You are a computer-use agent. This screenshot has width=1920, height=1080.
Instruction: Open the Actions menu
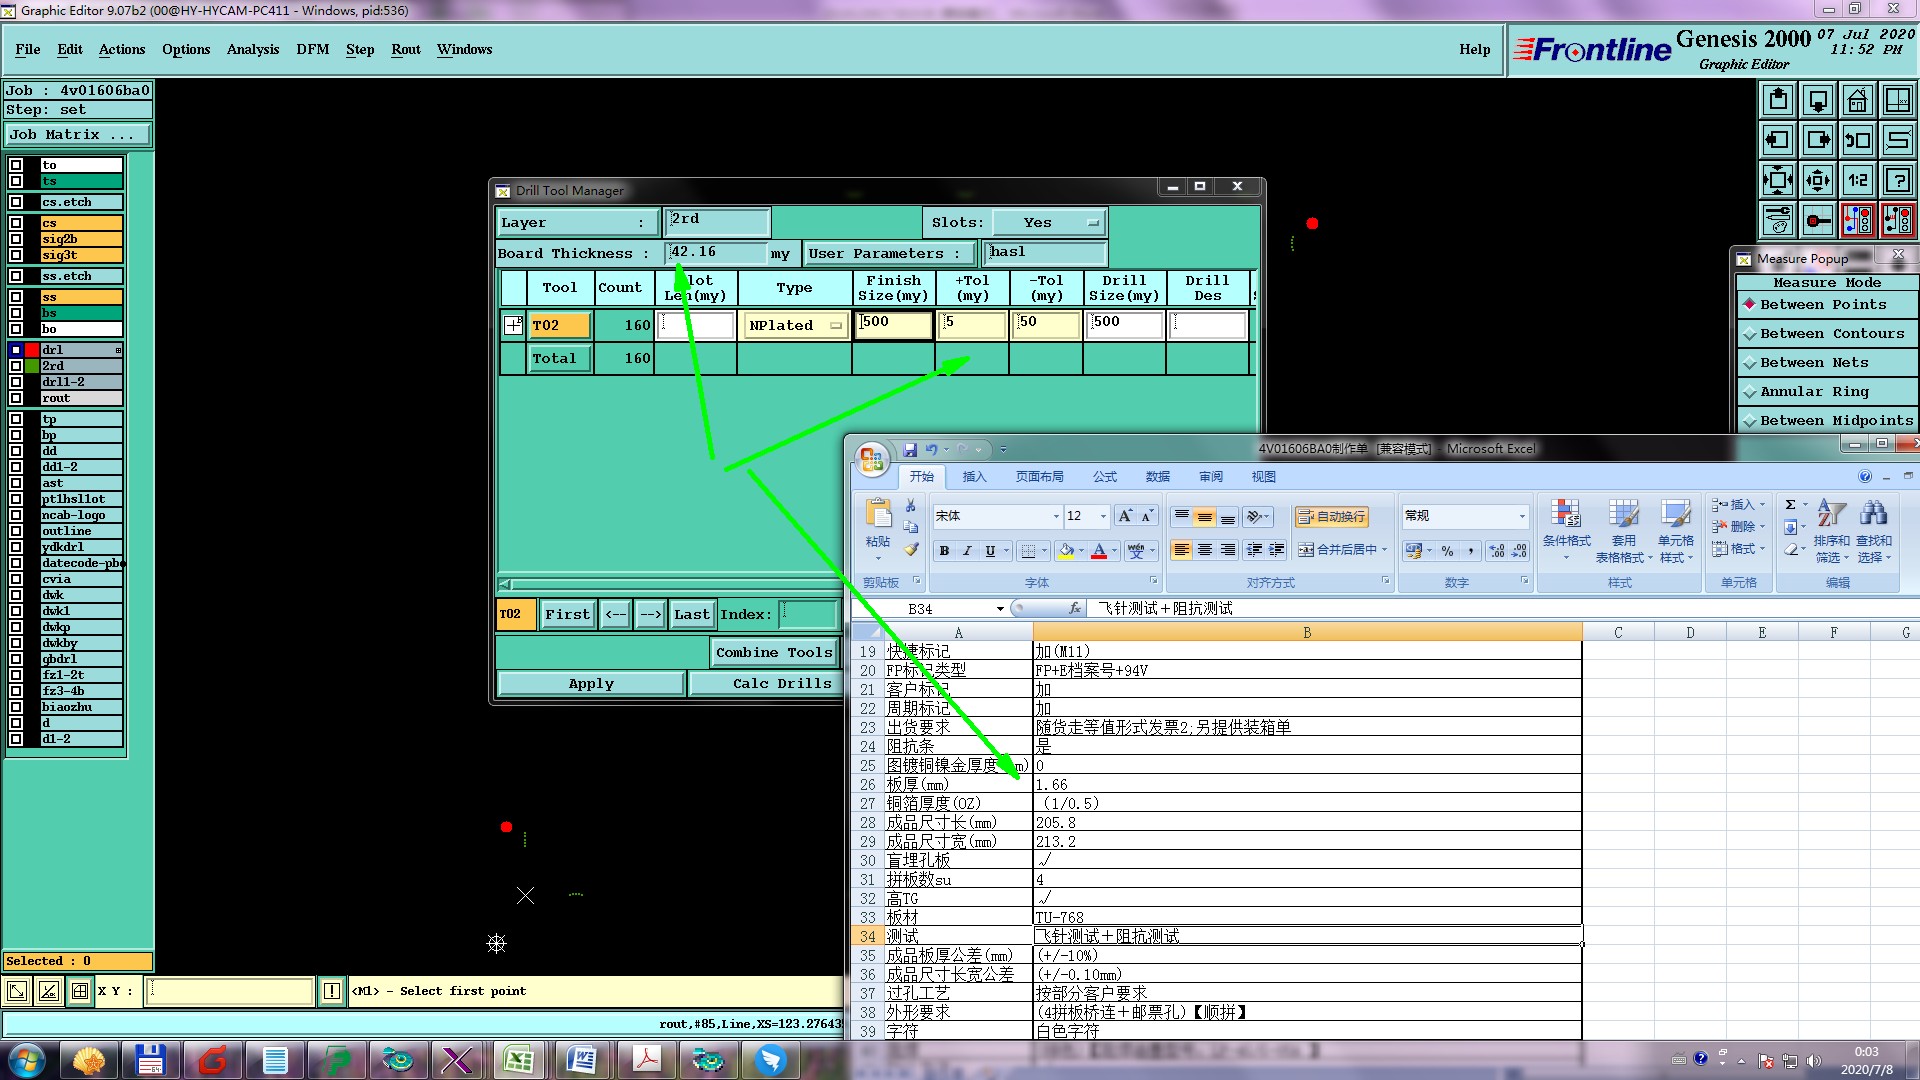coord(122,49)
